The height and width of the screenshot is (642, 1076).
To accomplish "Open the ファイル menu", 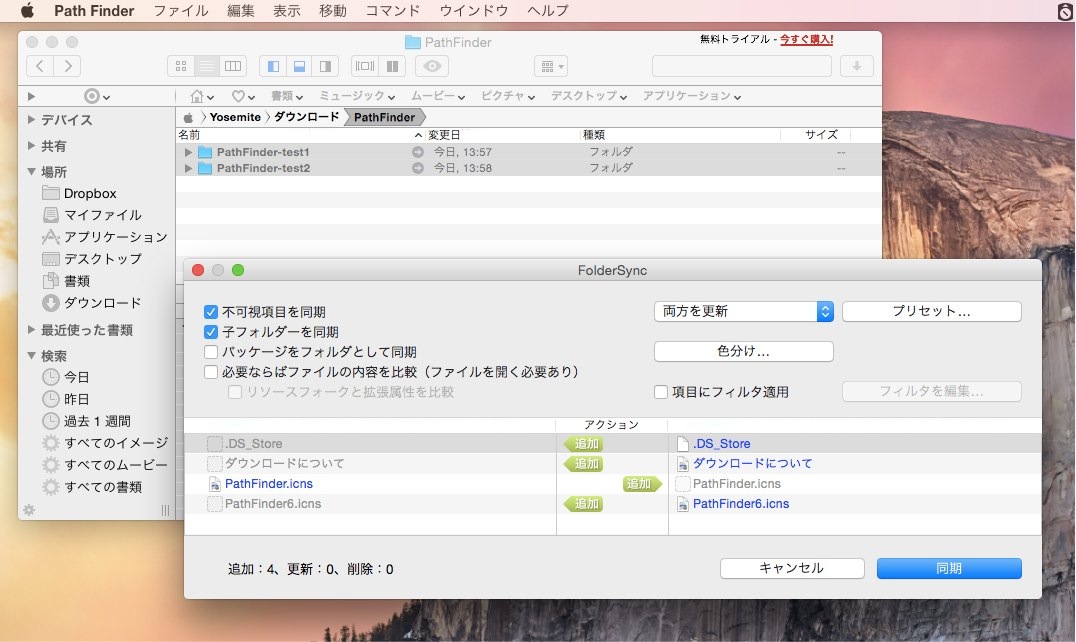I will tap(180, 11).
